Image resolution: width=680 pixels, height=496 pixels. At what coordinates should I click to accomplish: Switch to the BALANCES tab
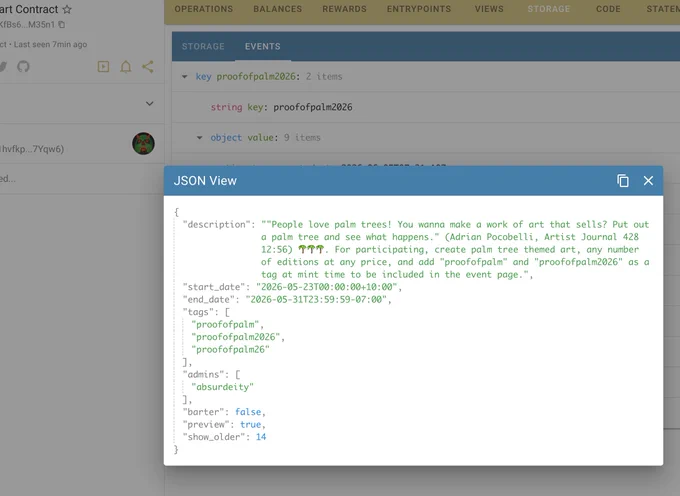[278, 9]
